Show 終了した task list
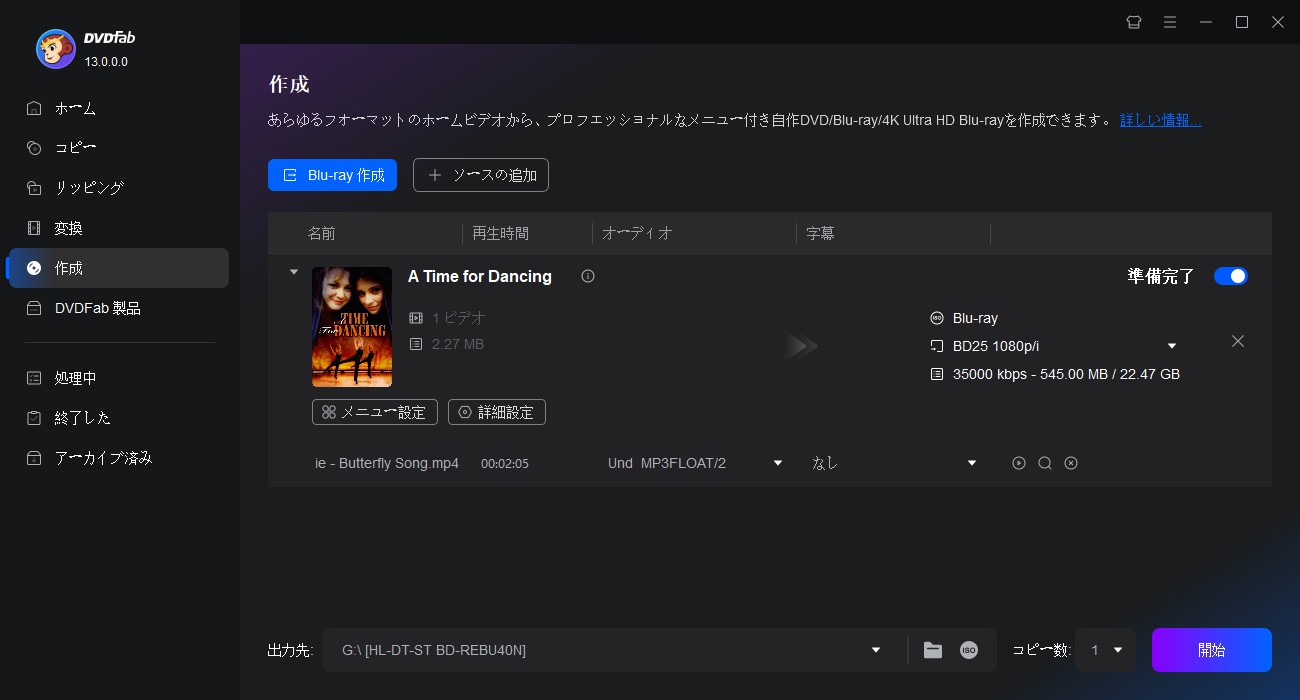The width and height of the screenshot is (1300, 700). [118, 418]
